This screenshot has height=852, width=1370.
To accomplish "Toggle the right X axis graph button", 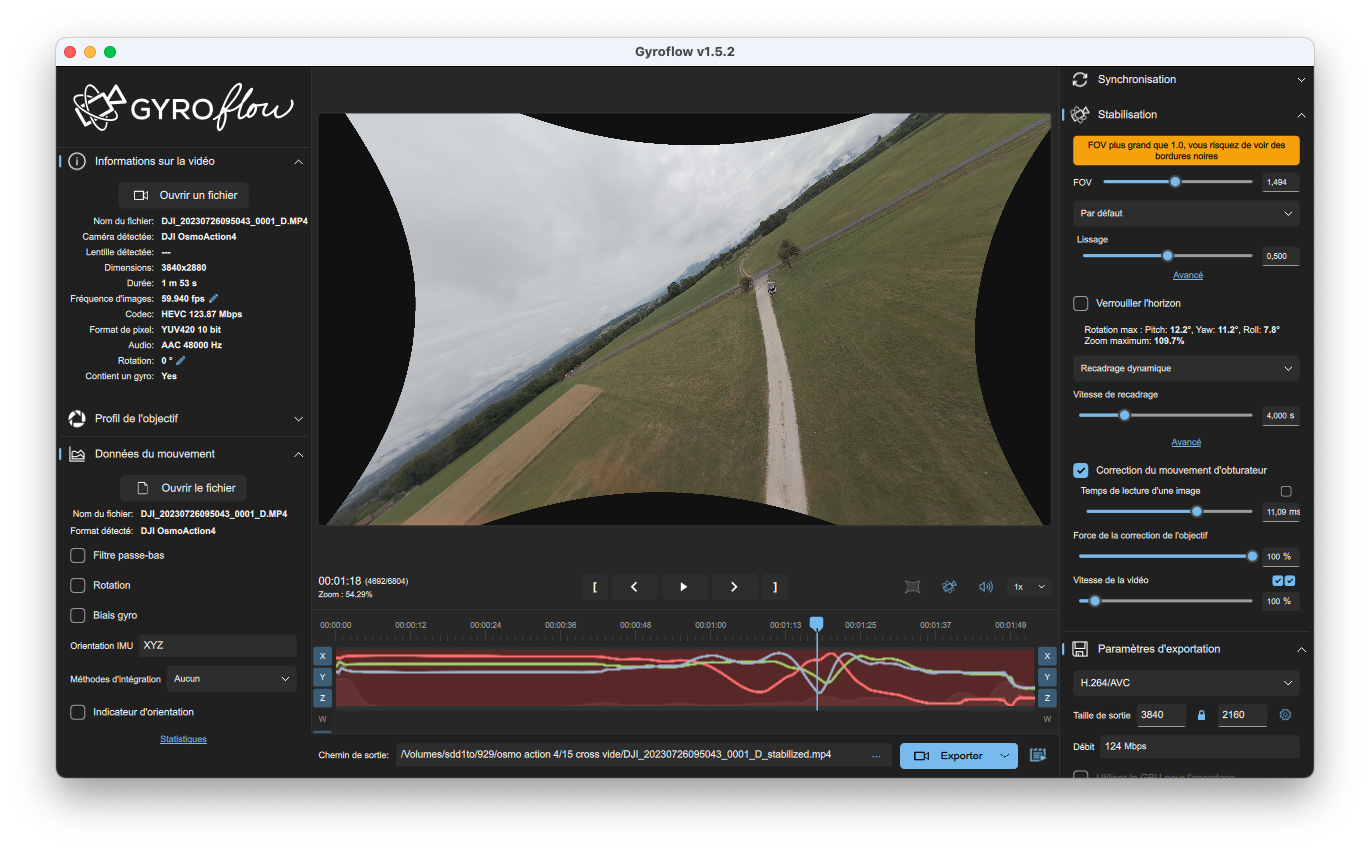I will (1047, 656).
